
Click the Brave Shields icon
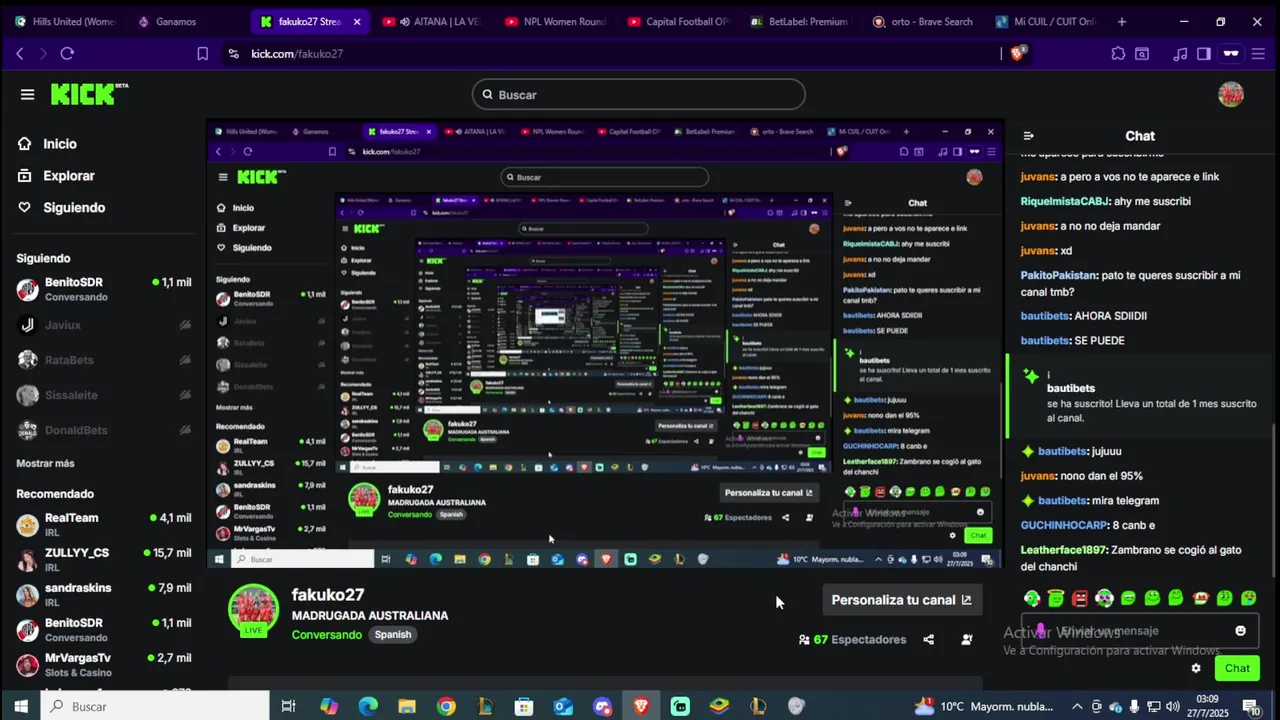(1018, 53)
